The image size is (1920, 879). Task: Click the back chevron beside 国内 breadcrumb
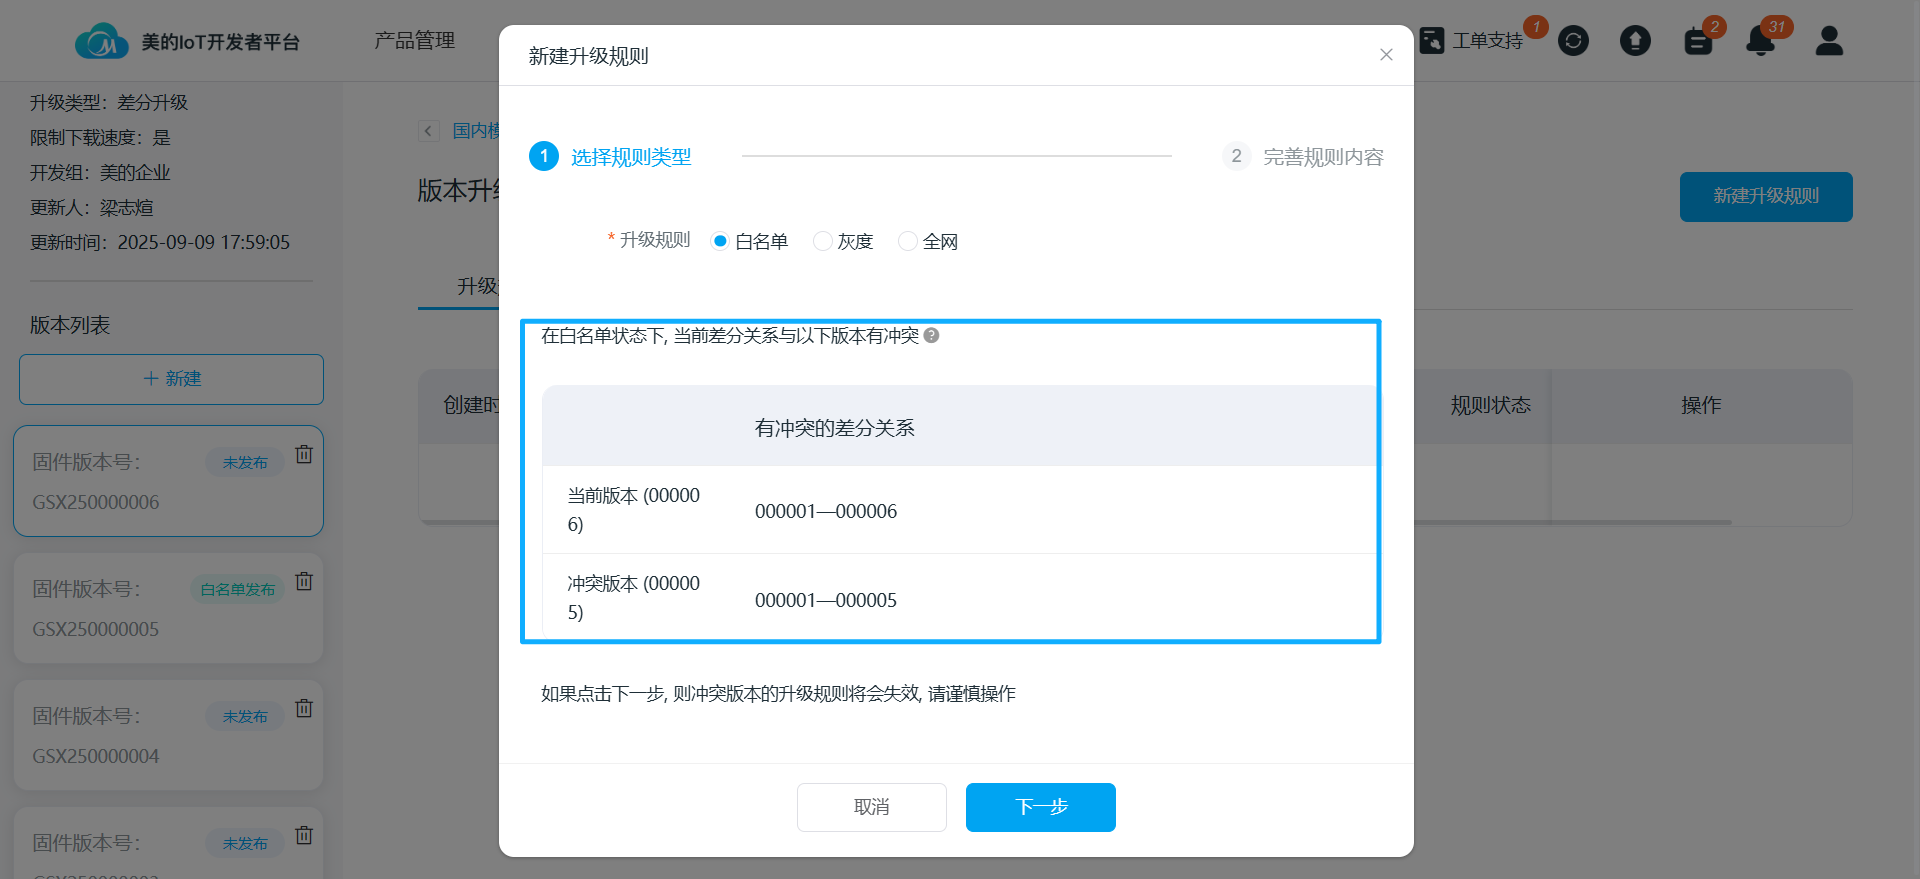pyautogui.click(x=429, y=131)
